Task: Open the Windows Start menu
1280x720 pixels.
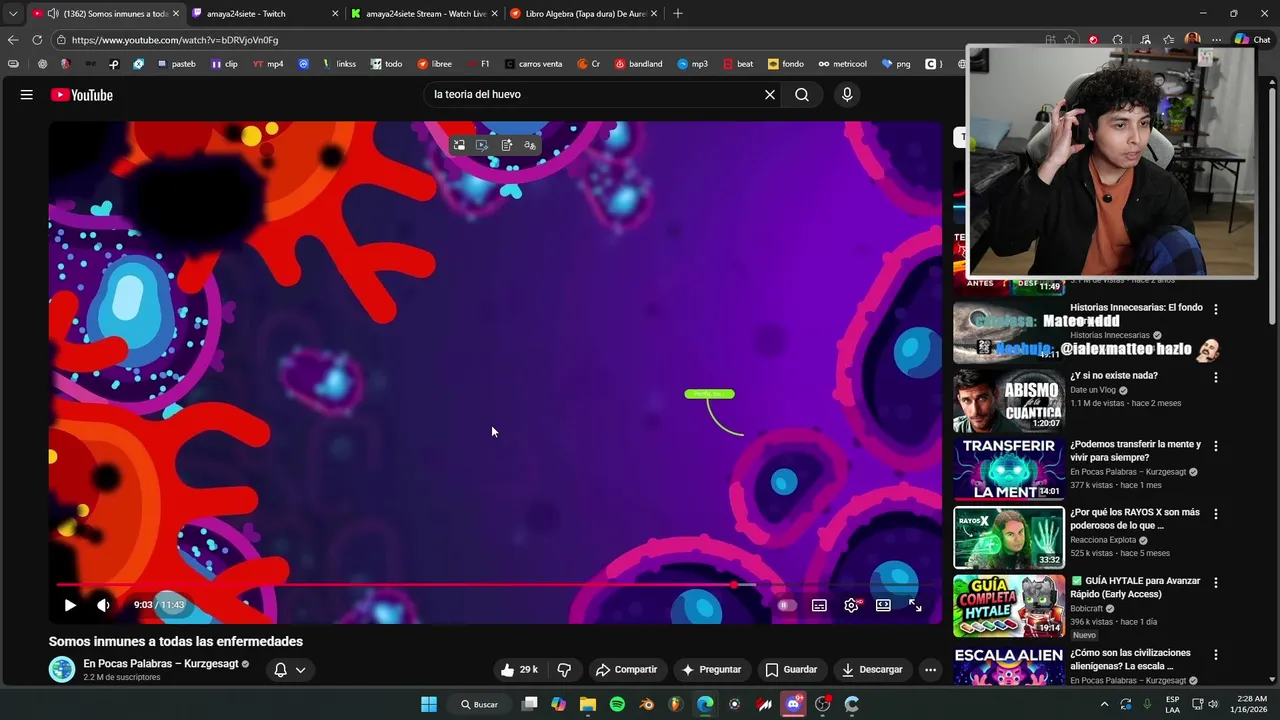Action: (429, 704)
